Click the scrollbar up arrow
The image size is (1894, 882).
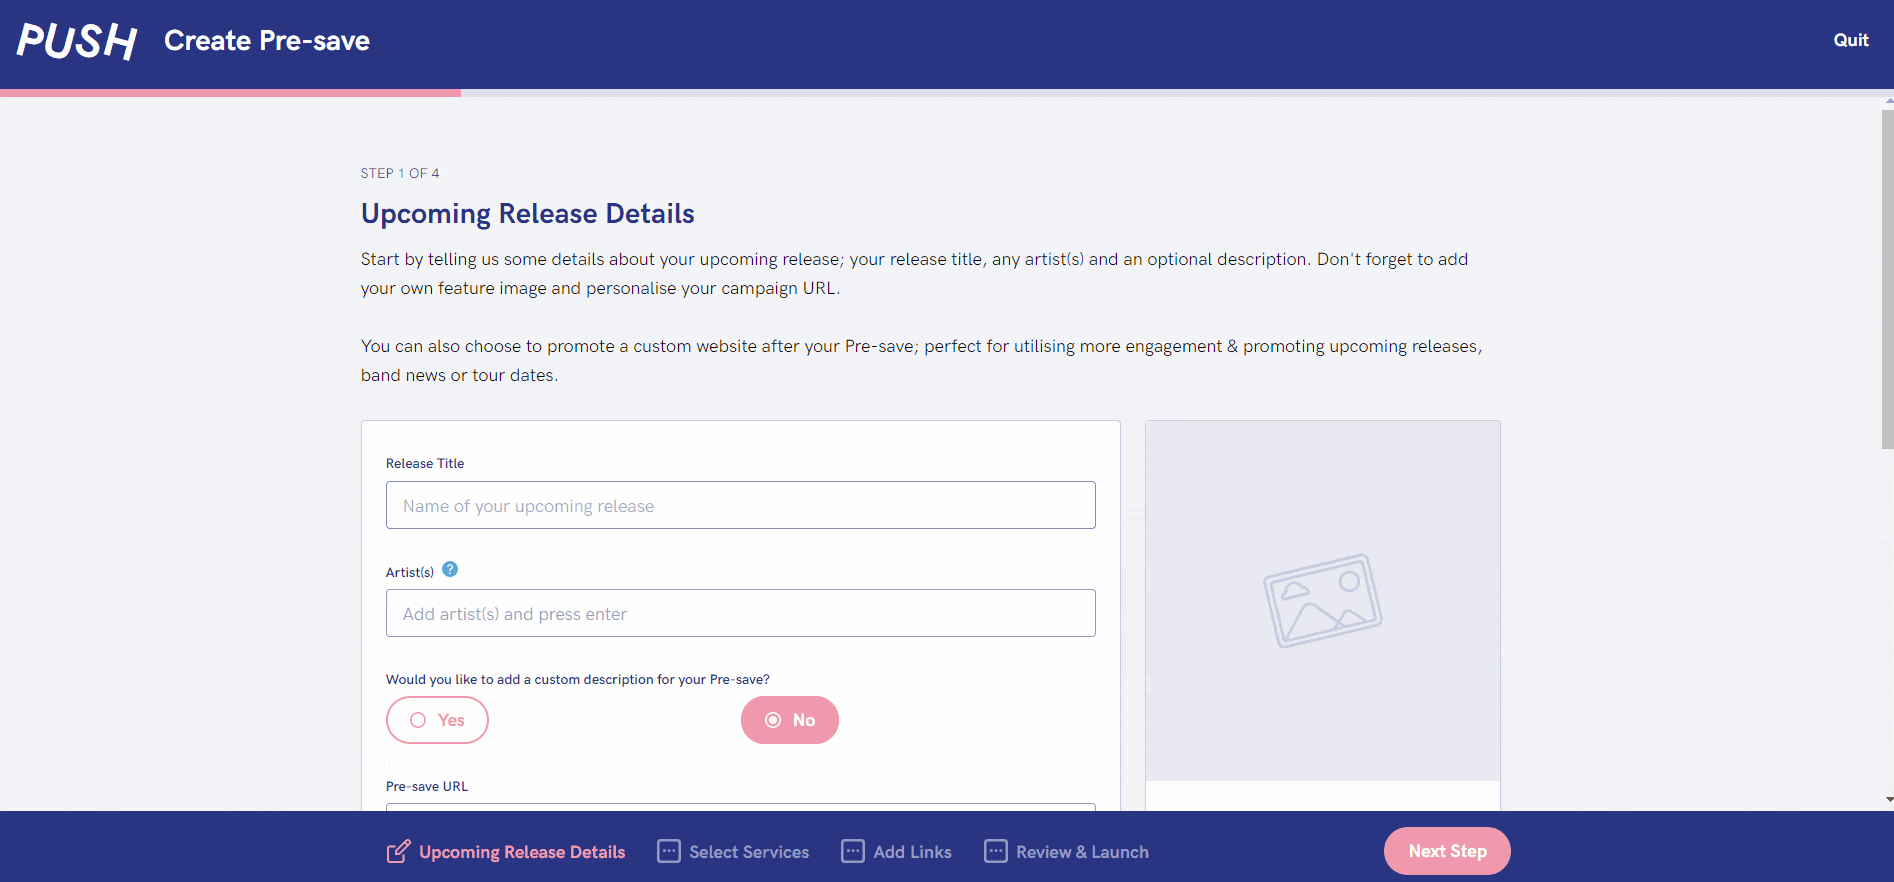pos(1888,101)
